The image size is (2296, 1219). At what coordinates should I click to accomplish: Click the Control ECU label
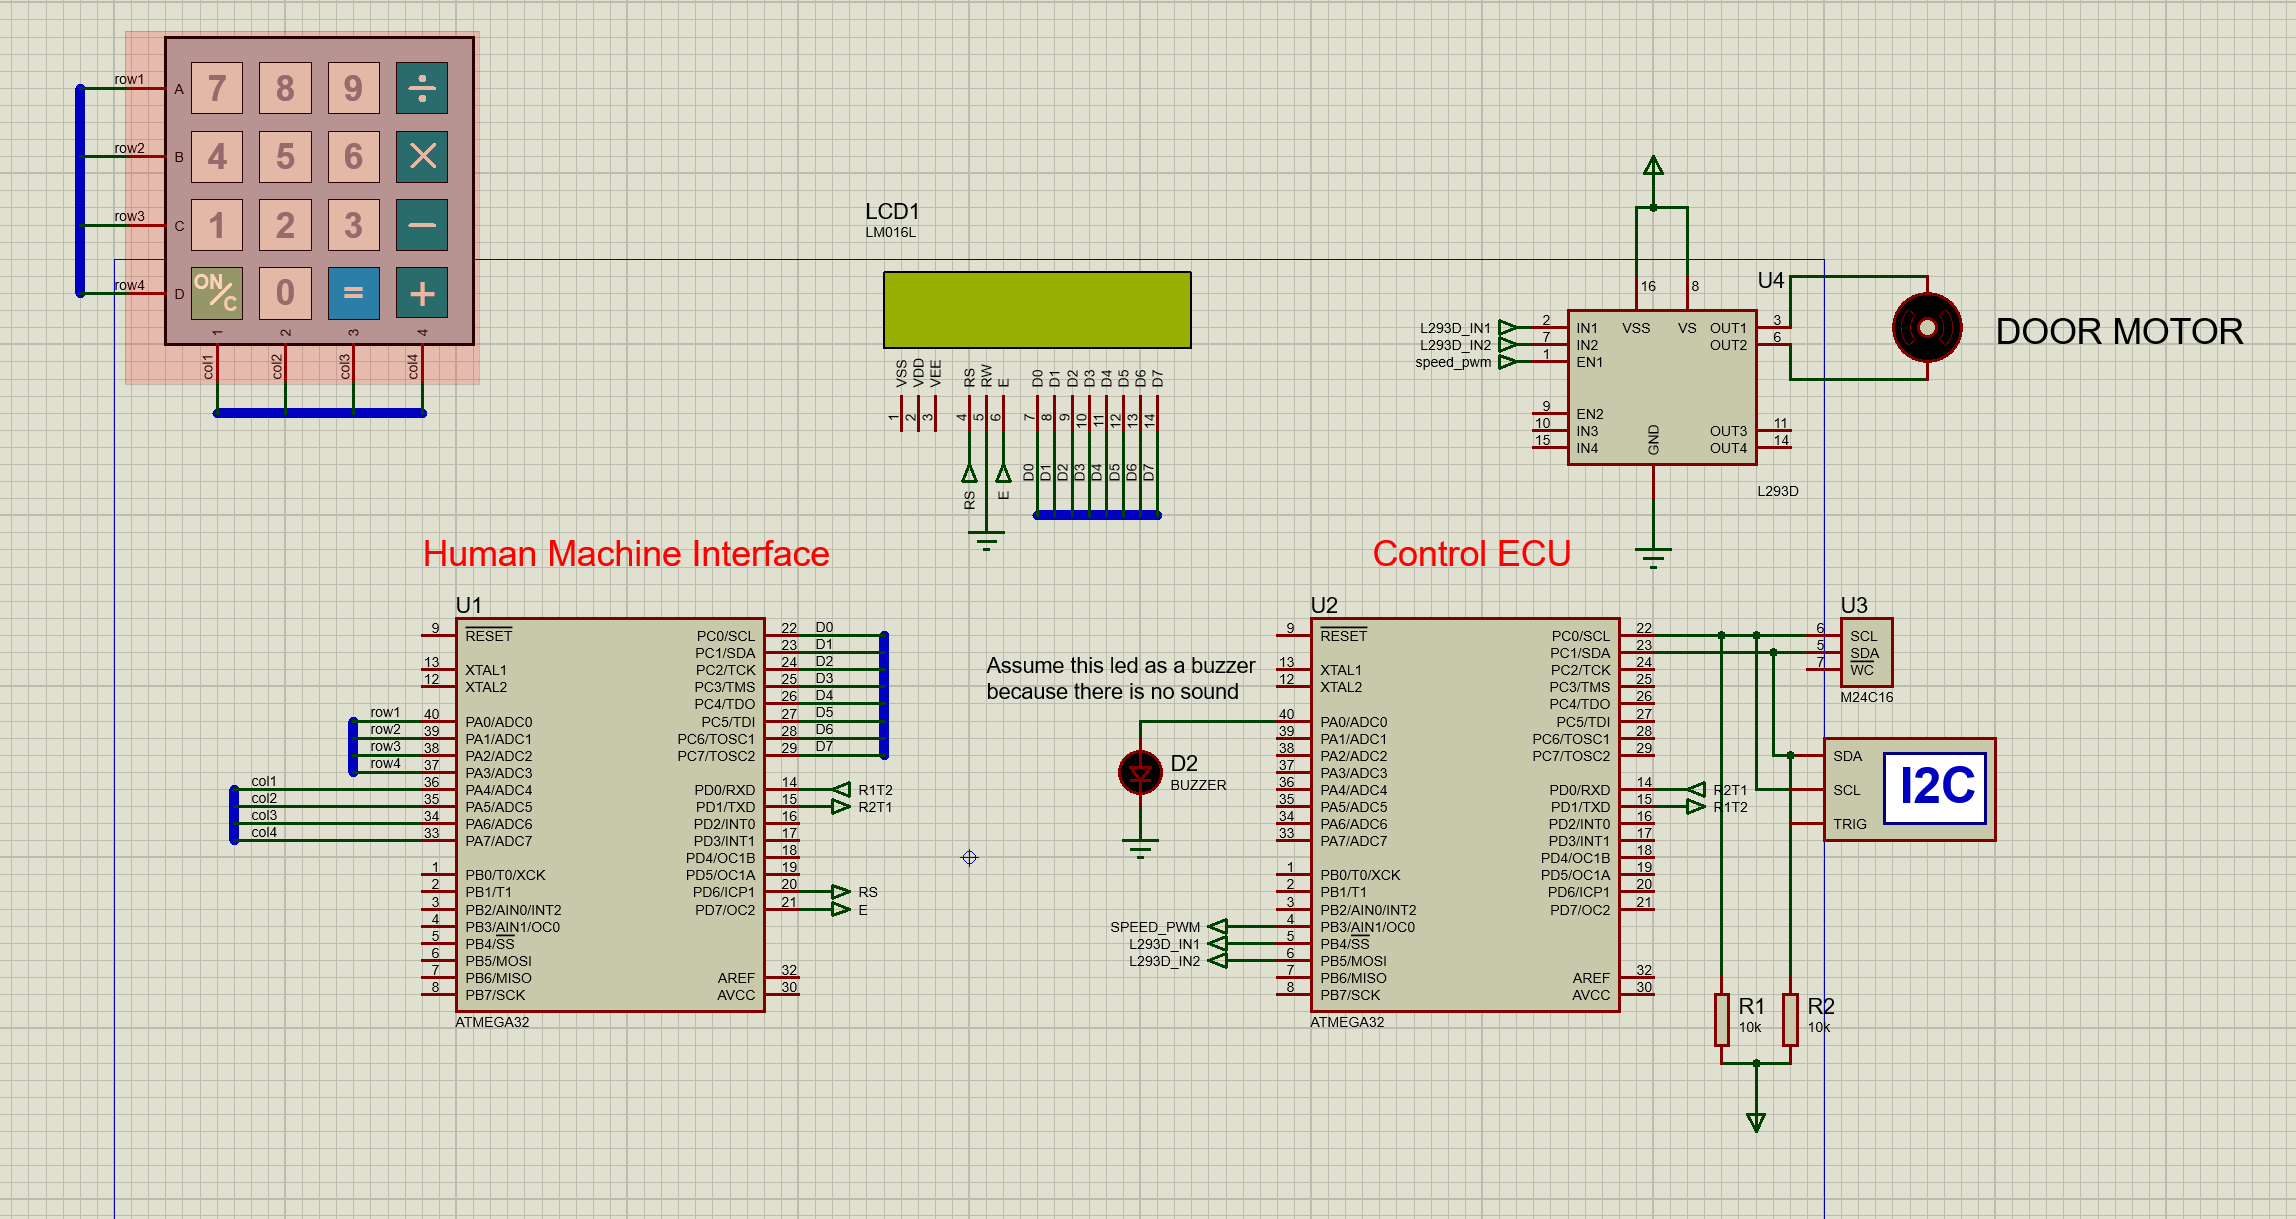[x=1471, y=554]
